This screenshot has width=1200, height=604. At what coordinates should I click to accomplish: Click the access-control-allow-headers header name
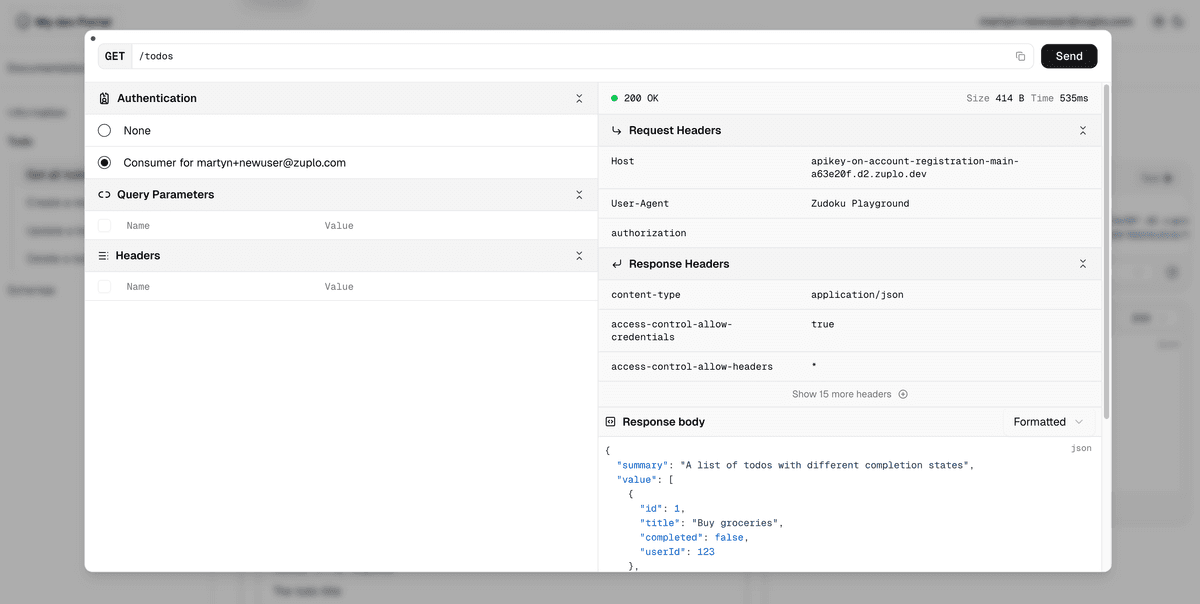[692, 367]
